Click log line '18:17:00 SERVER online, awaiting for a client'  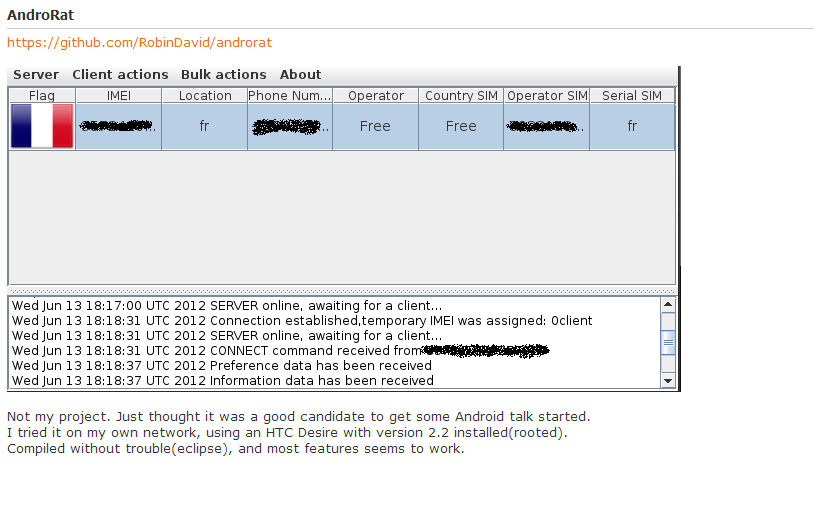[x=227, y=306]
